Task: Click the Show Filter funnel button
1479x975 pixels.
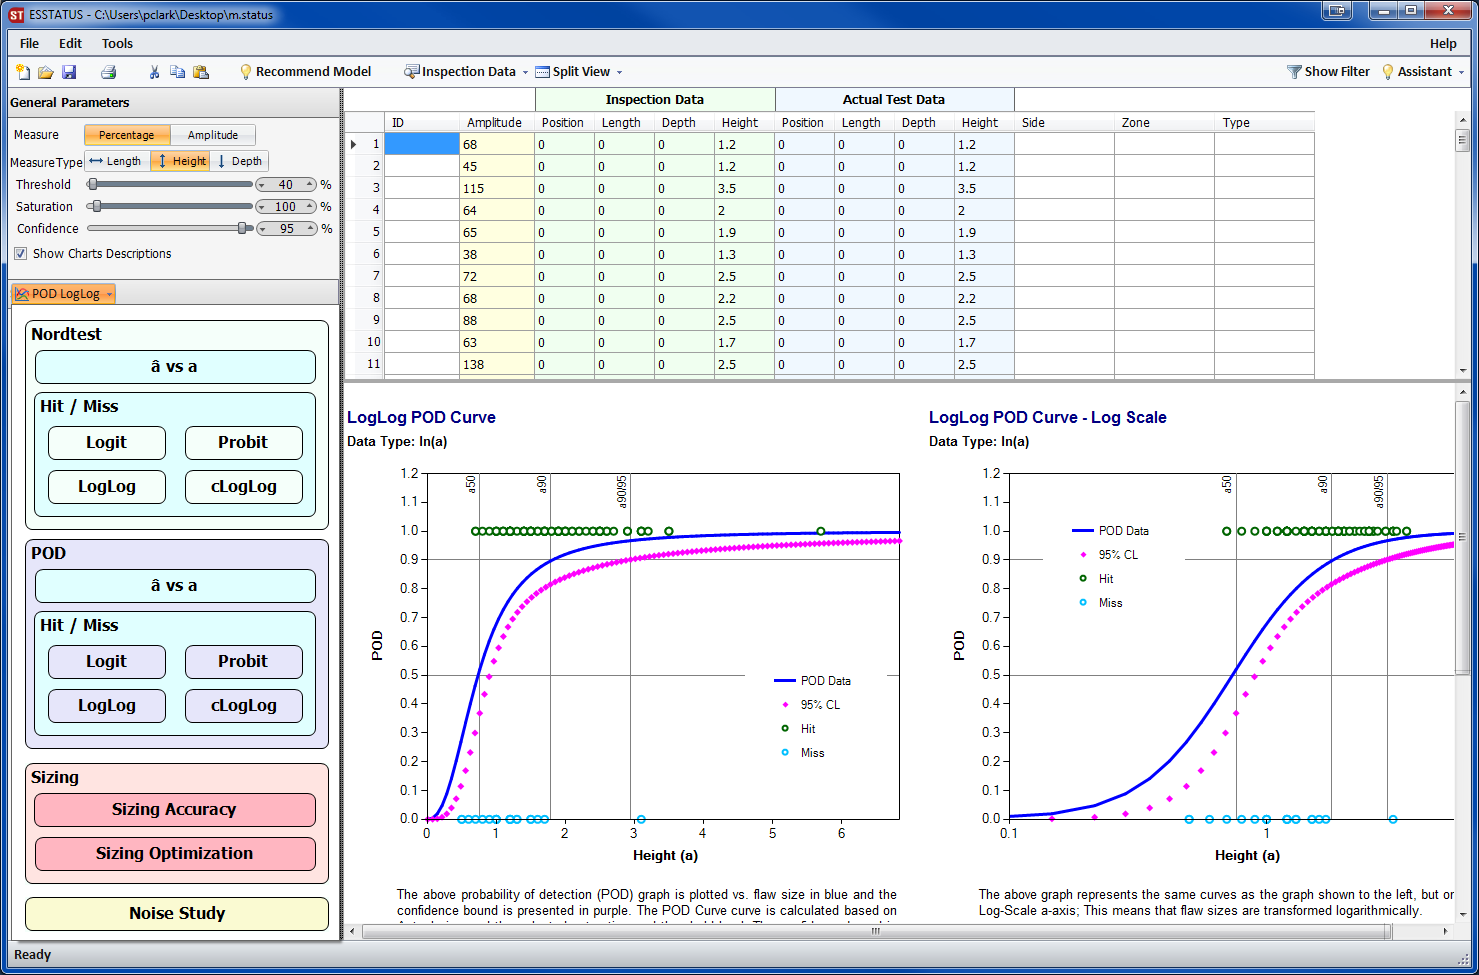Action: tap(1328, 72)
